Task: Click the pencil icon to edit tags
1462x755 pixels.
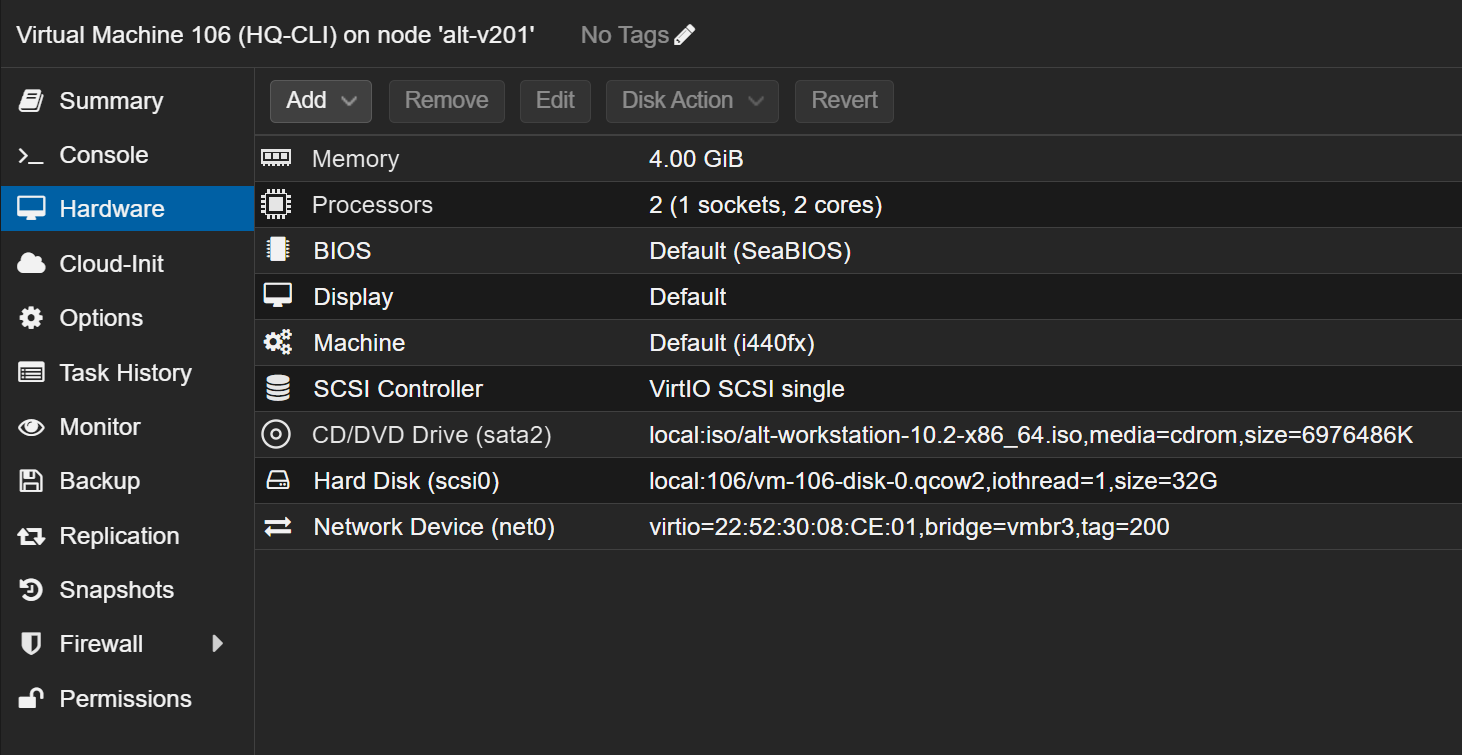Action: point(685,35)
